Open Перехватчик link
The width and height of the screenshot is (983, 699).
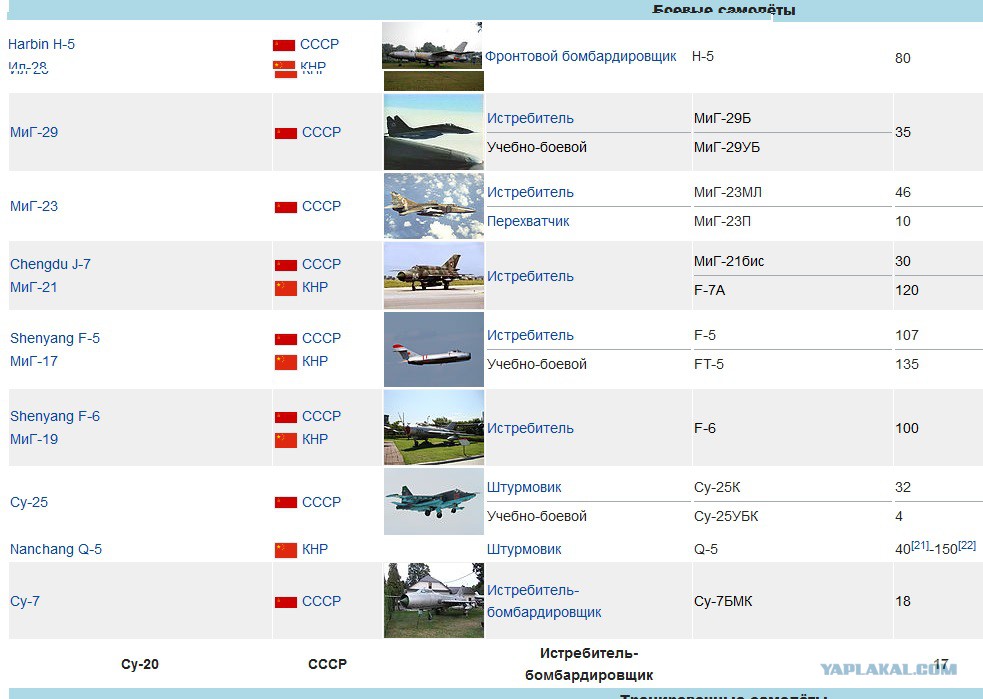coord(528,221)
